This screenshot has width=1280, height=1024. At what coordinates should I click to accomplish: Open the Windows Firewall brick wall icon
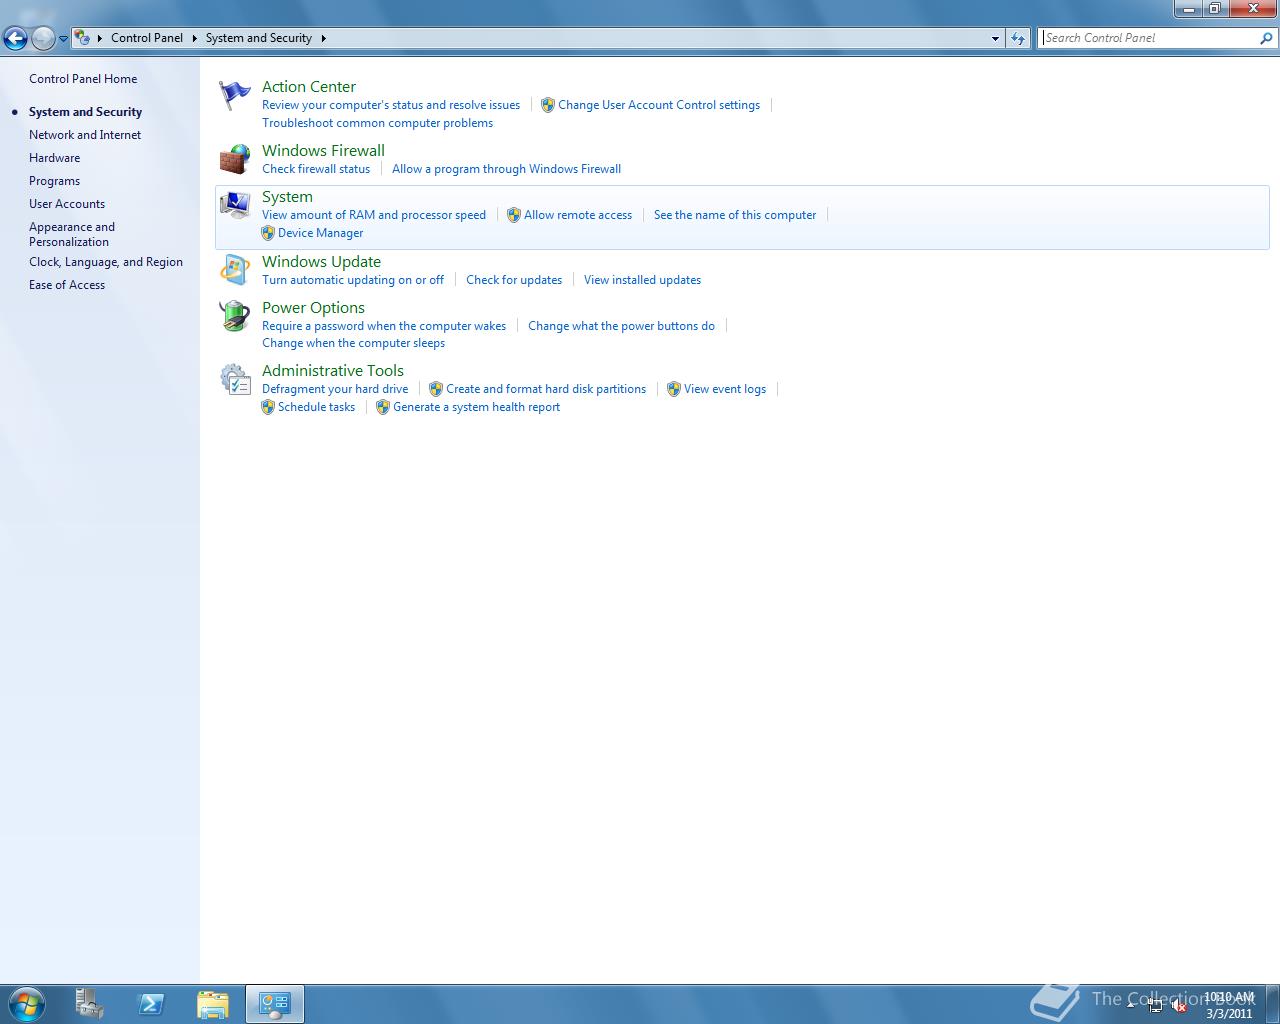(x=235, y=159)
